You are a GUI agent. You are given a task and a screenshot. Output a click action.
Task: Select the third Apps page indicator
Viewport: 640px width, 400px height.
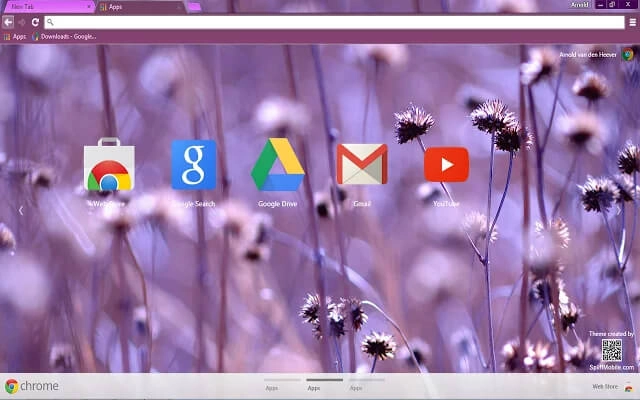click(367, 384)
